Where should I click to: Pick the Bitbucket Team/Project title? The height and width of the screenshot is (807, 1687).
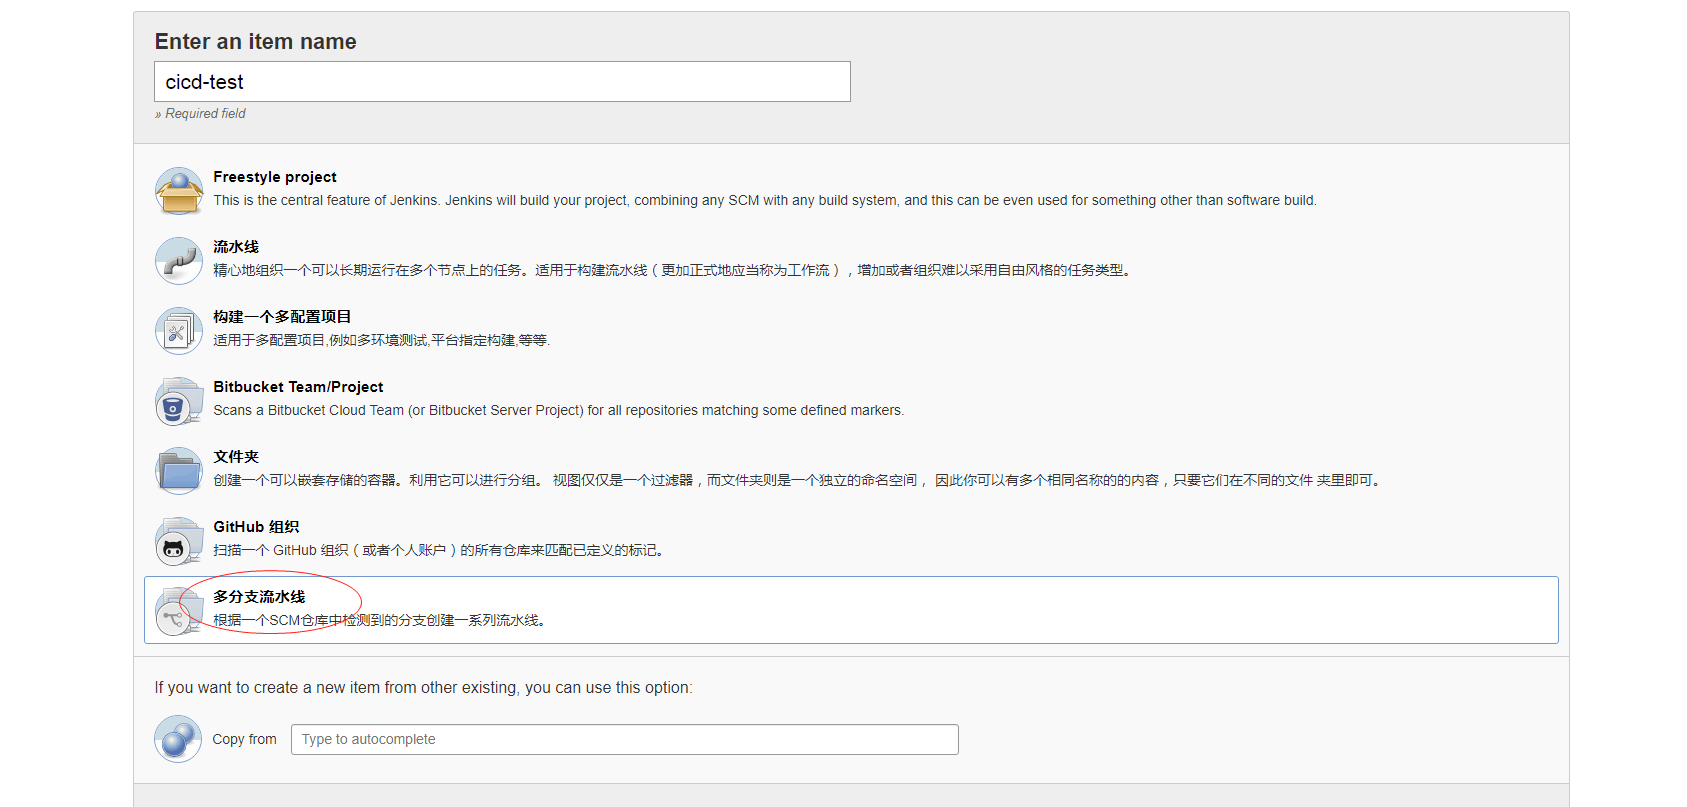pos(298,387)
